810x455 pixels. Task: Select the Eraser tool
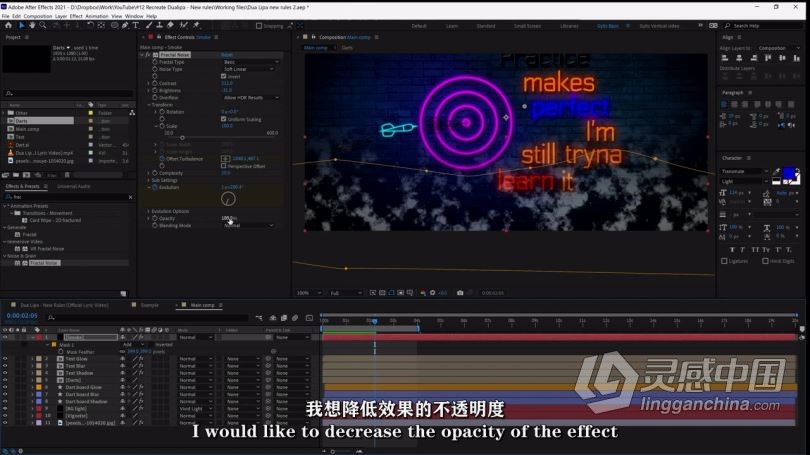(x=170, y=25)
